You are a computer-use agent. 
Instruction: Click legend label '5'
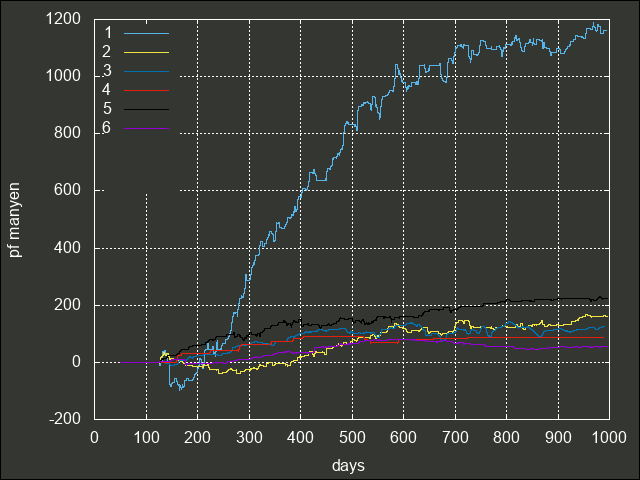tap(107, 109)
